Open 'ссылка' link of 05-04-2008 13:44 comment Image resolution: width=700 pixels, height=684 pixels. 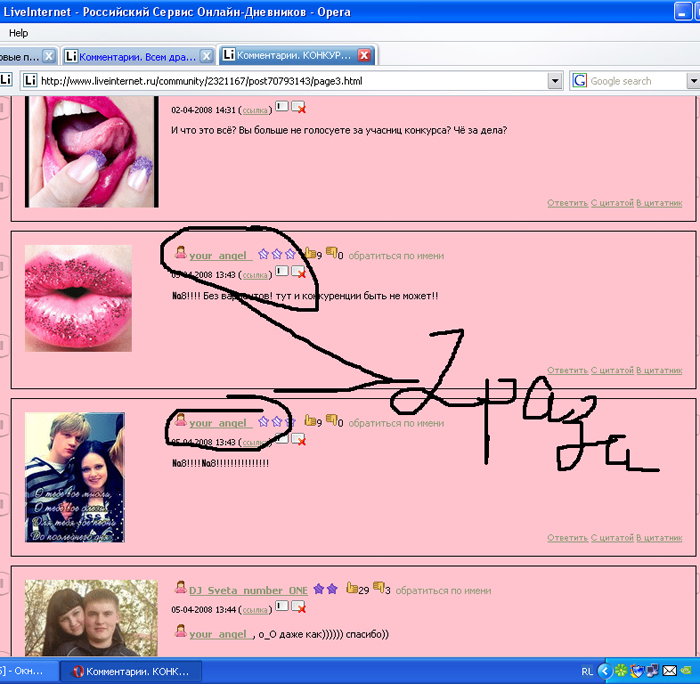click(x=255, y=610)
